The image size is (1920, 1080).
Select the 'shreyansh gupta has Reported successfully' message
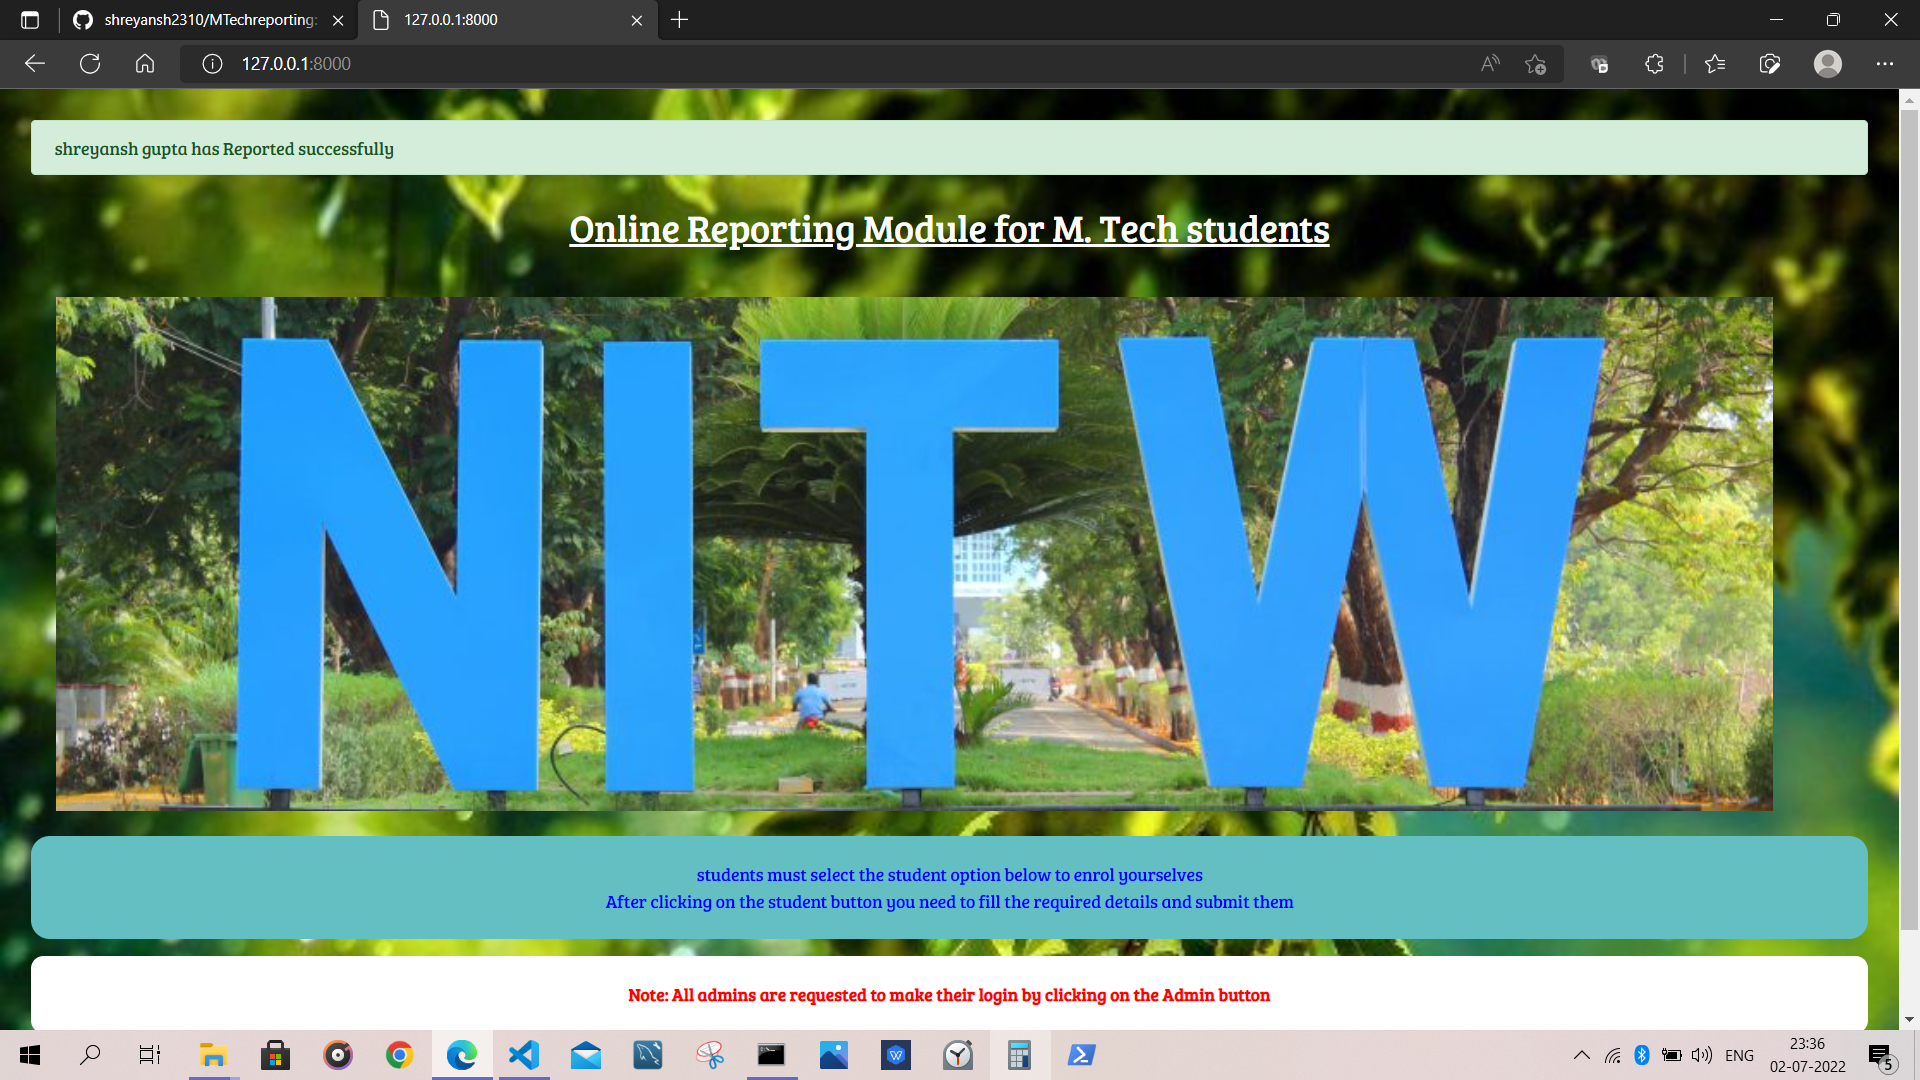(x=224, y=149)
